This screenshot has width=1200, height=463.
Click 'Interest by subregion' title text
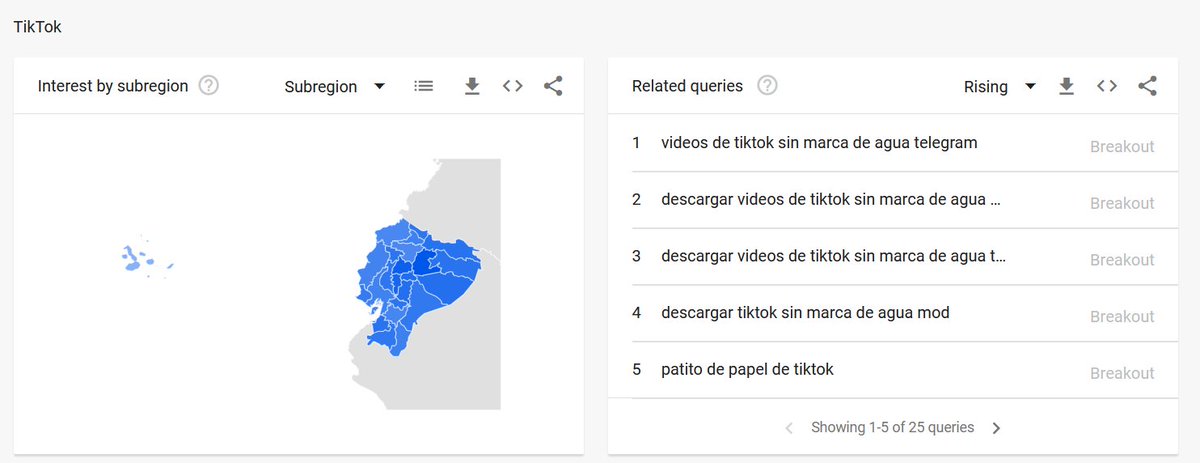[x=113, y=86]
